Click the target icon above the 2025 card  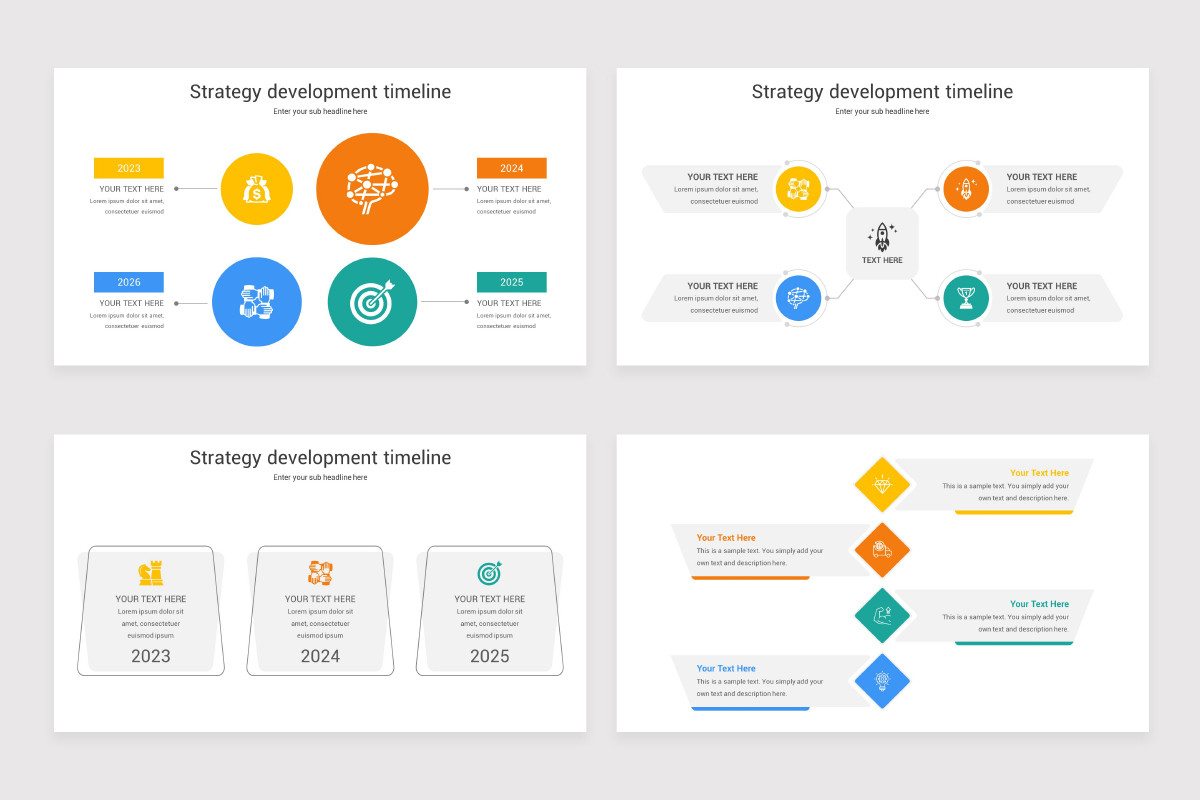pyautogui.click(x=490, y=571)
